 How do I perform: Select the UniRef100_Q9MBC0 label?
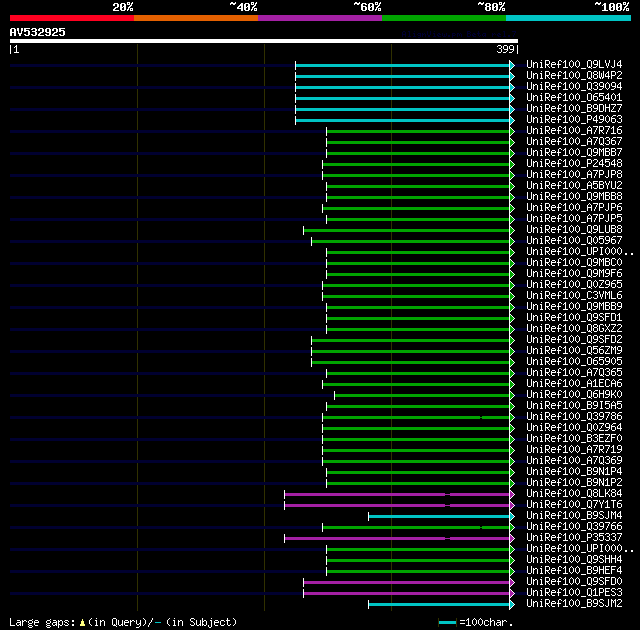tap(574, 263)
